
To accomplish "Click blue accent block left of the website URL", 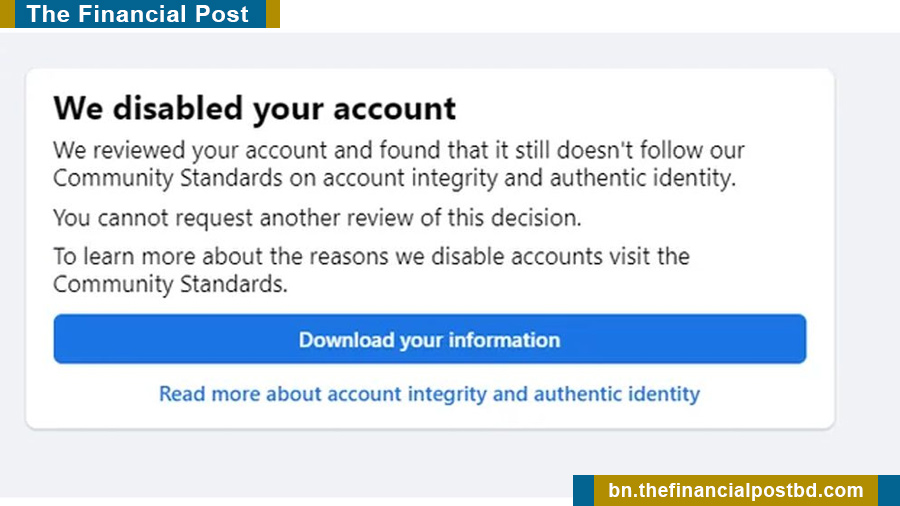I will [x=583, y=490].
